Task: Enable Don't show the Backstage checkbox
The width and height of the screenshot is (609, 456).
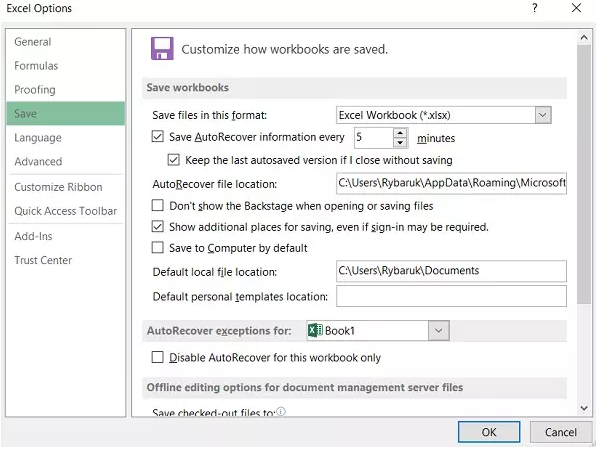Action: pyautogui.click(x=157, y=205)
